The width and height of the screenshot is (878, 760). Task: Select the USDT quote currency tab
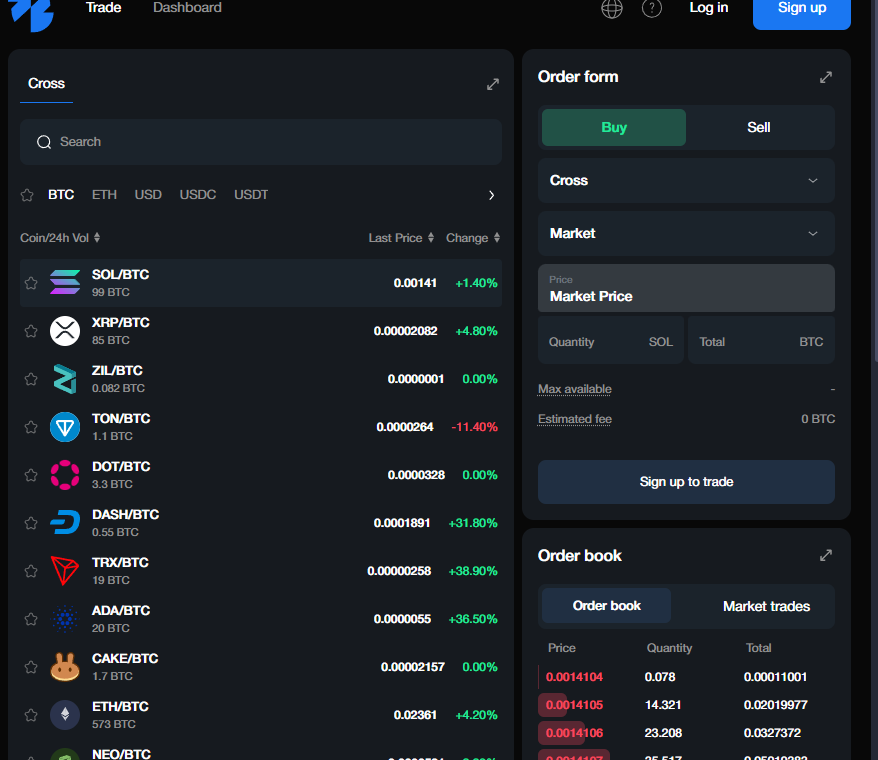(x=251, y=195)
